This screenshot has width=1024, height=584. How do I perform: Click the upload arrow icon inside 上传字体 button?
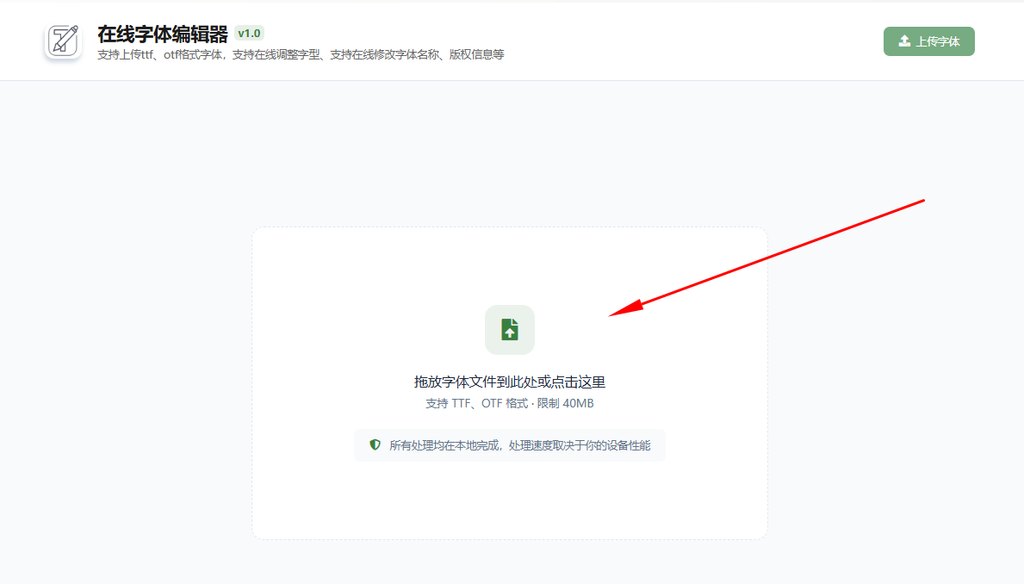[903, 41]
